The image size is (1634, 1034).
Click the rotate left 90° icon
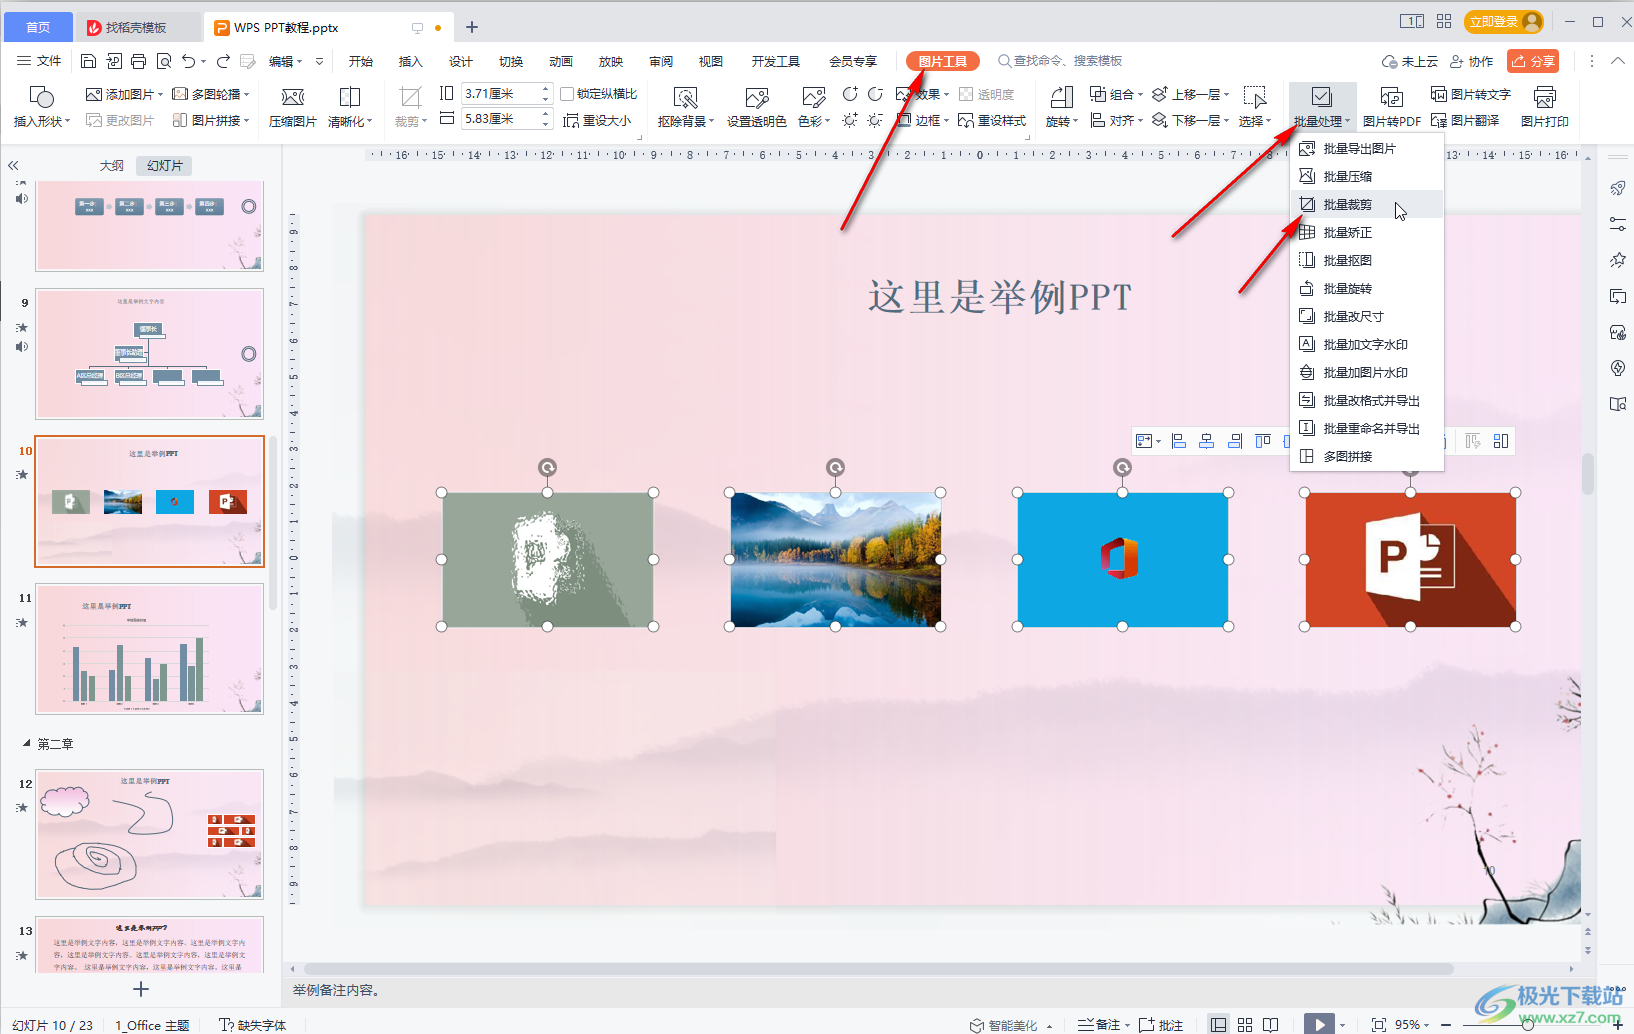[875, 94]
